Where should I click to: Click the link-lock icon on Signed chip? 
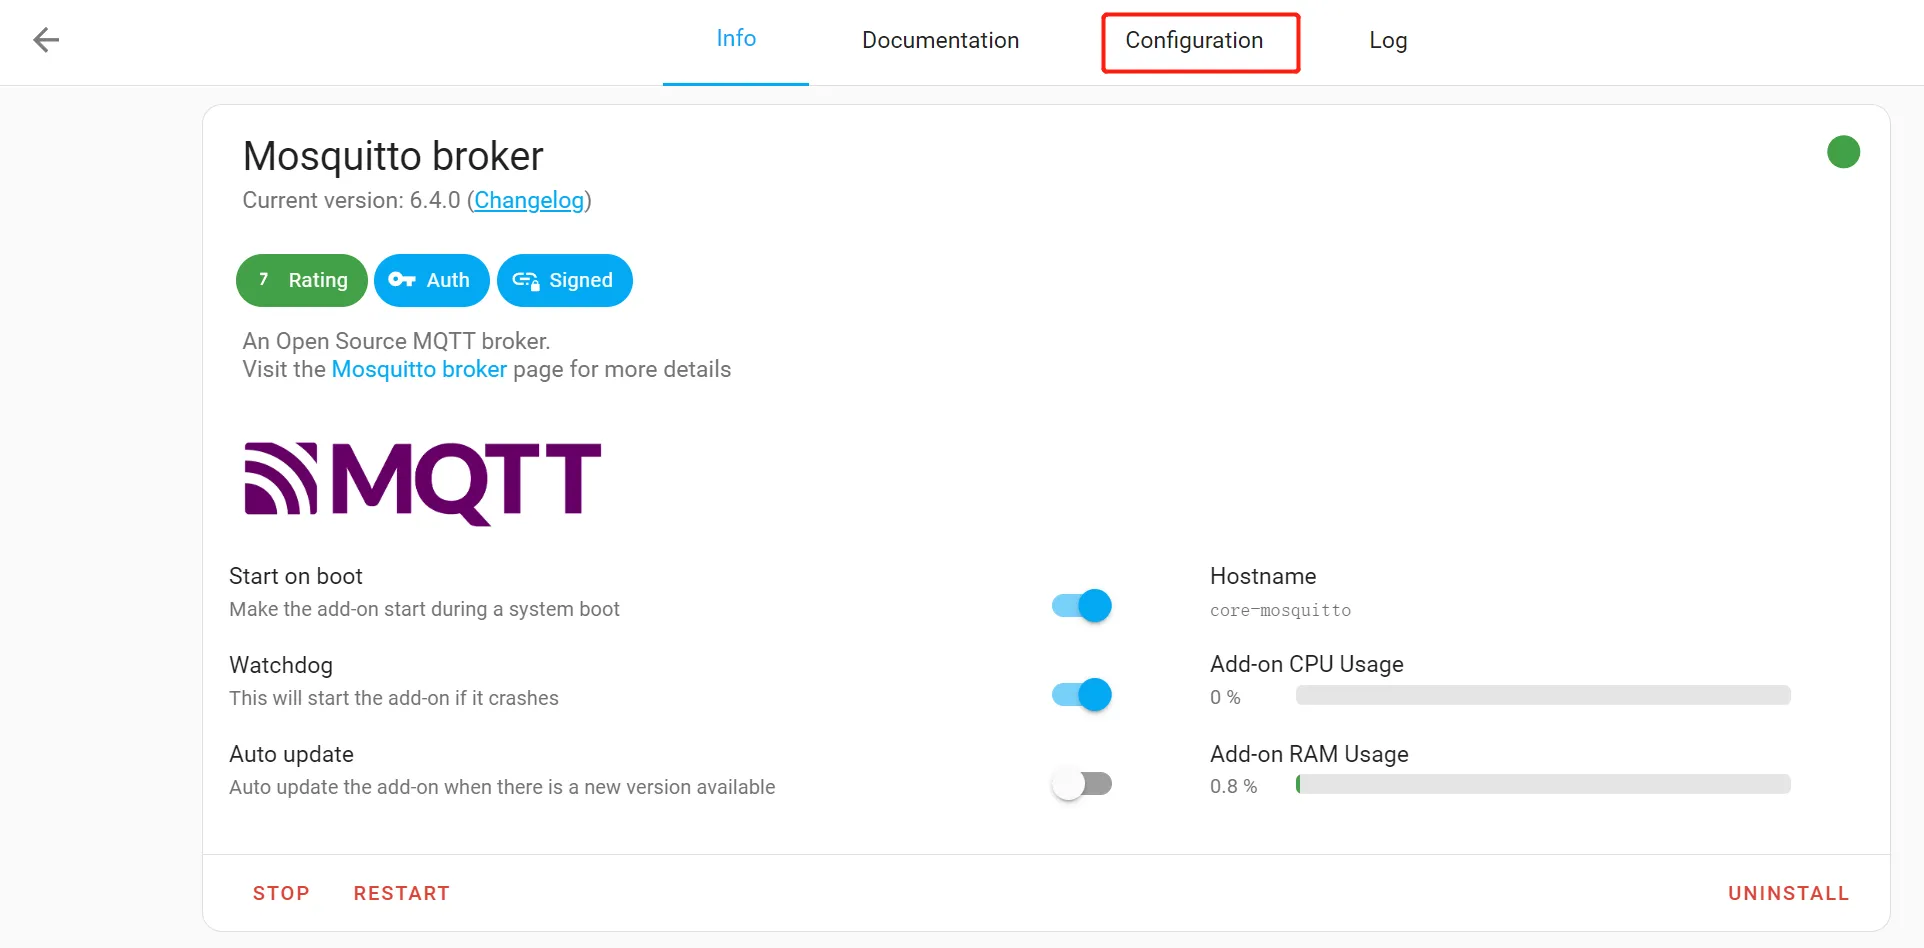[x=526, y=281]
